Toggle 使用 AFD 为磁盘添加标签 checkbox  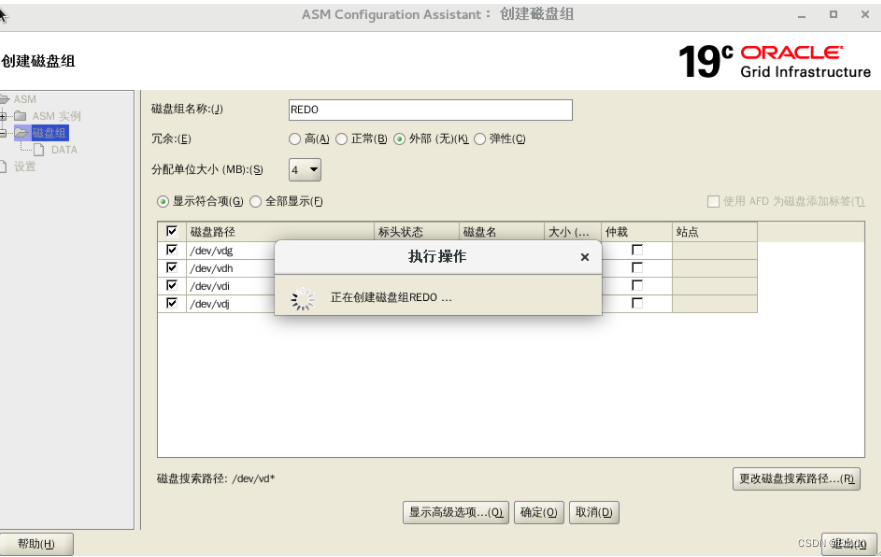coord(713,201)
